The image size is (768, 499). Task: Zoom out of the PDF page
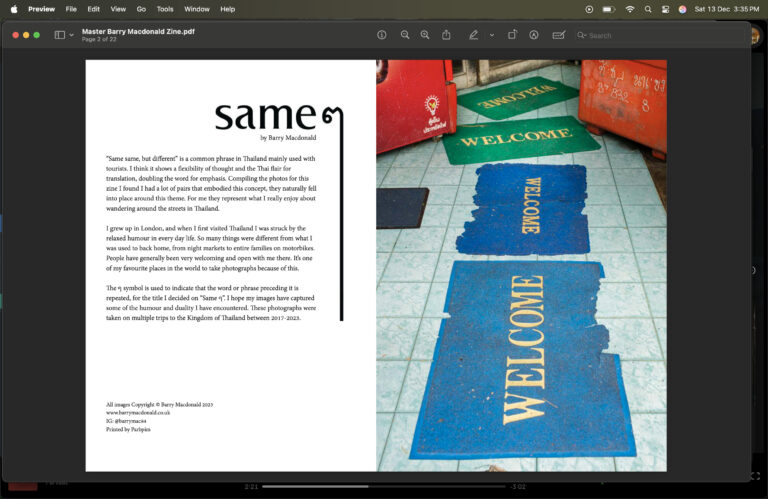point(405,35)
